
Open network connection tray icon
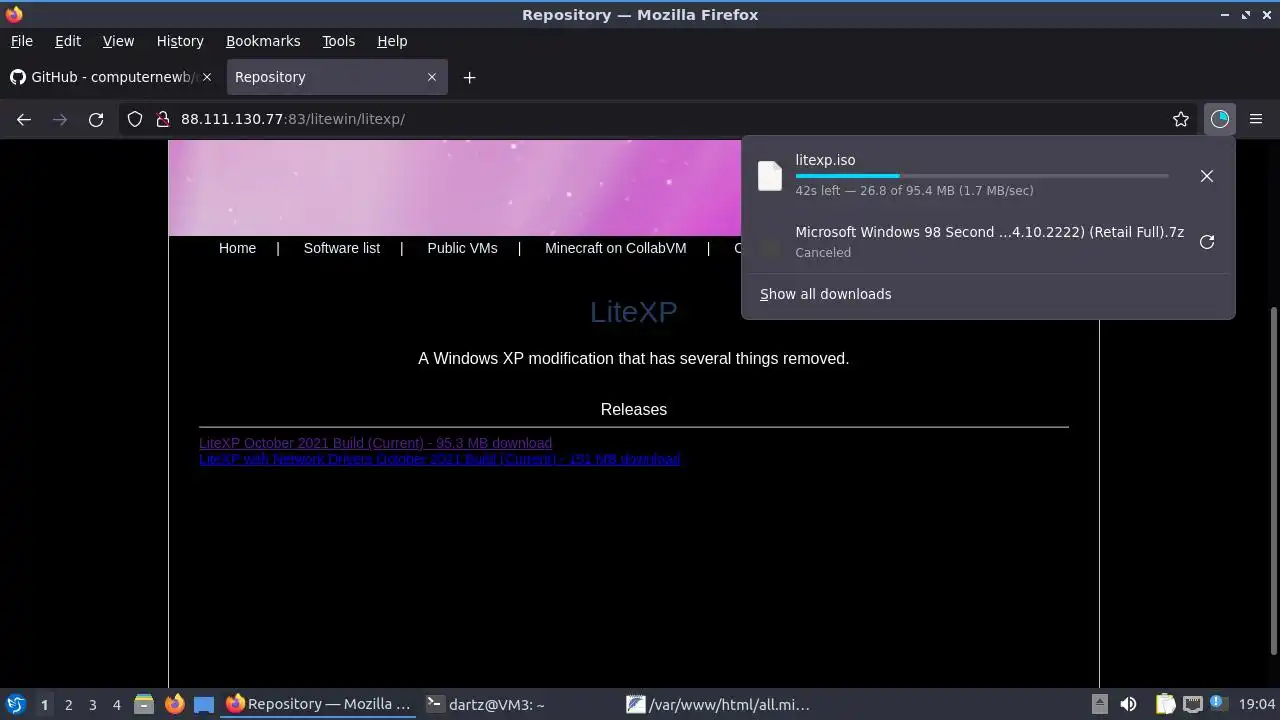coord(1192,704)
